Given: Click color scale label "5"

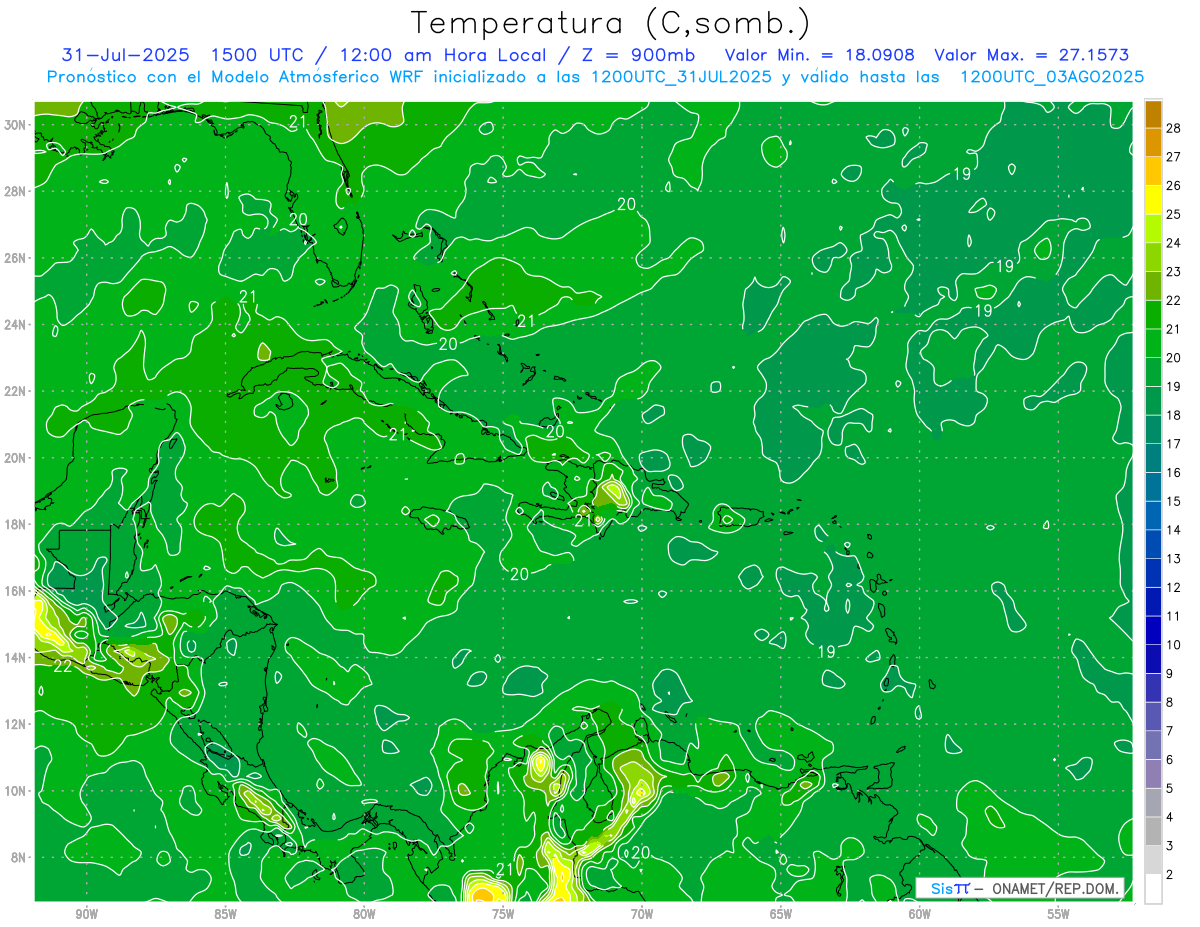Looking at the screenshot, I should [1170, 789].
